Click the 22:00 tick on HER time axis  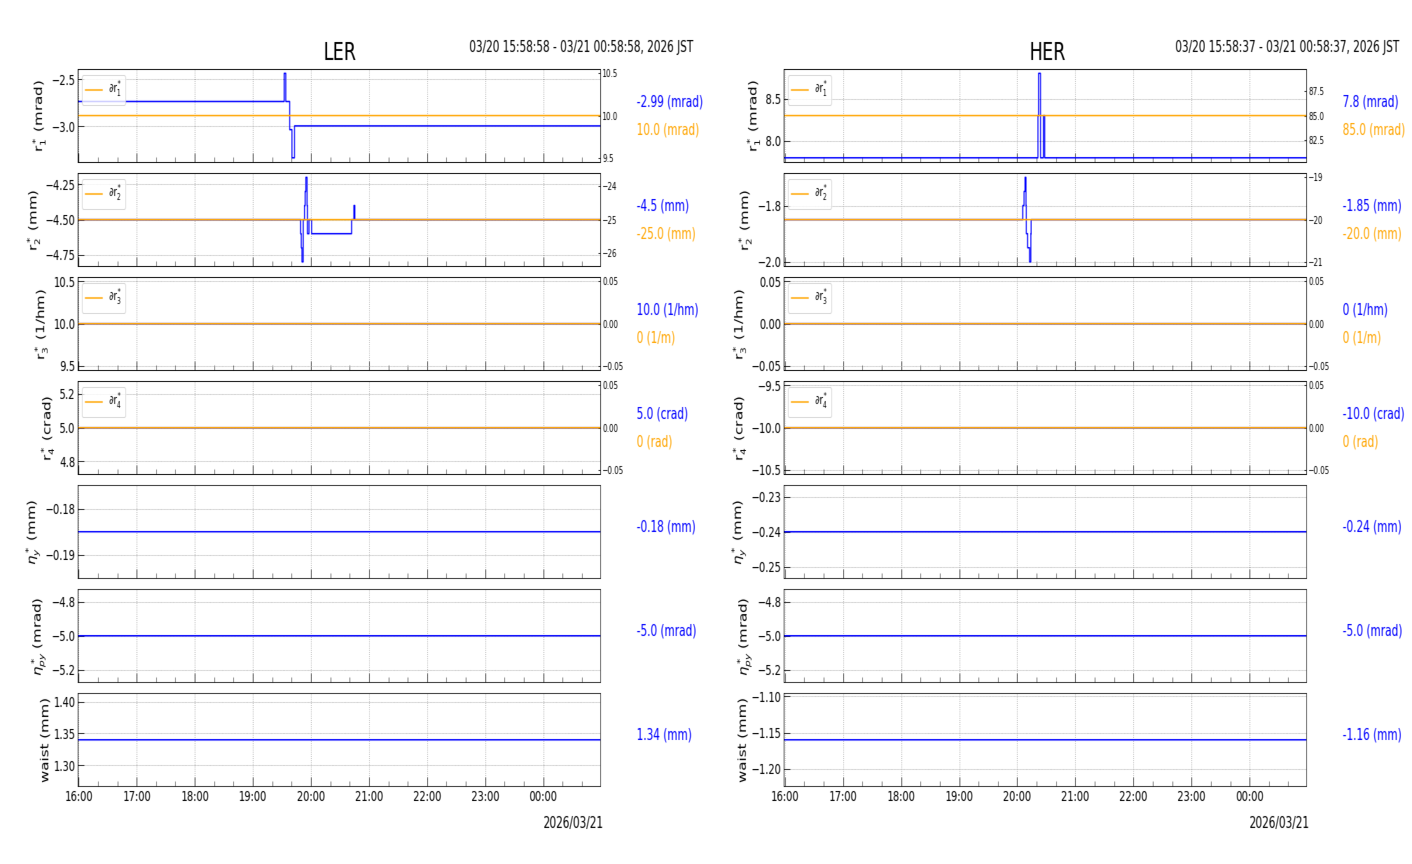coord(1133,797)
